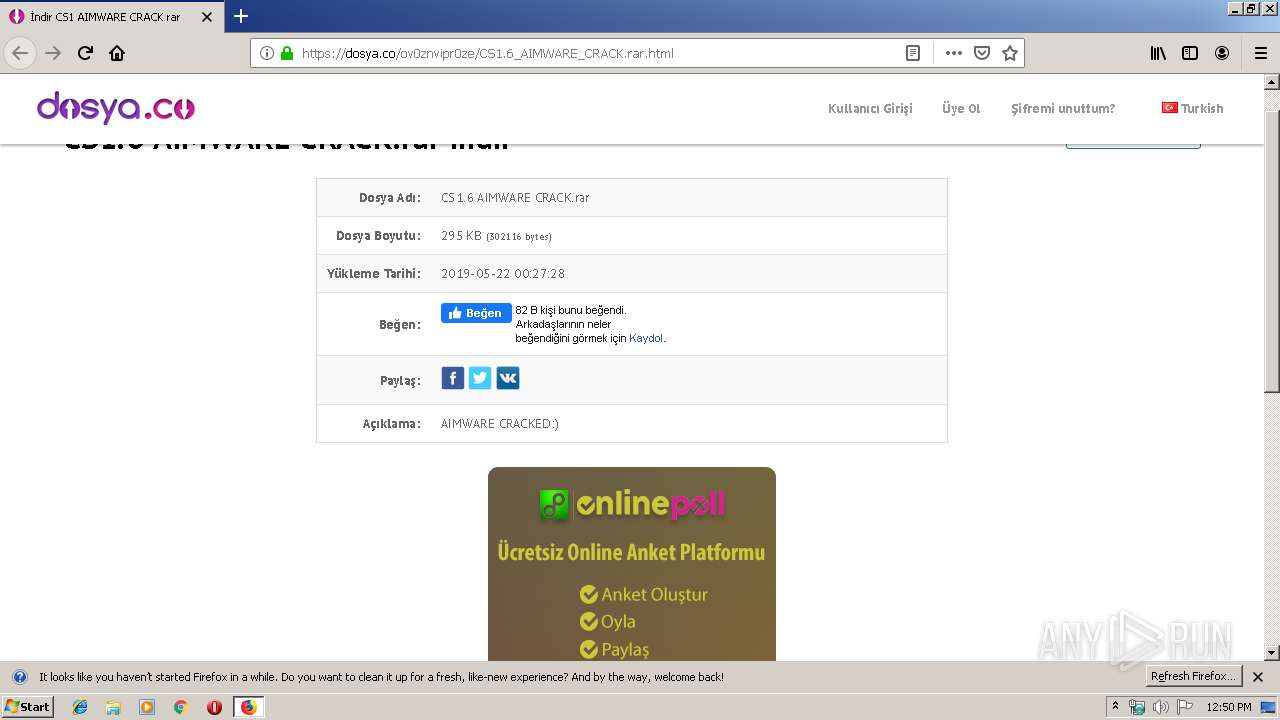The width and height of the screenshot is (1280, 720).
Task: Open page actions three-dot menu
Action: tap(954, 53)
